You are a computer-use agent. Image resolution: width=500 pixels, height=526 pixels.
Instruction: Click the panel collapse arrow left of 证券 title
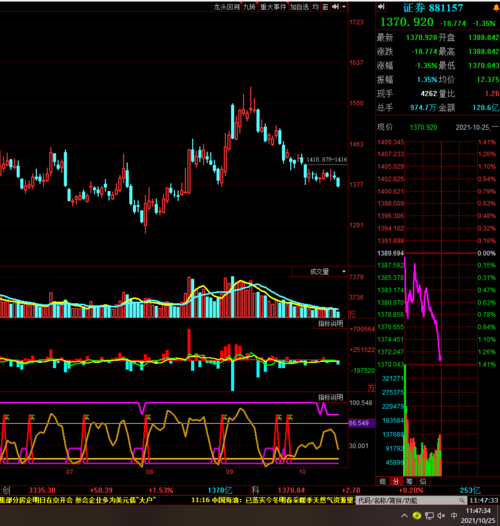(x=382, y=7)
